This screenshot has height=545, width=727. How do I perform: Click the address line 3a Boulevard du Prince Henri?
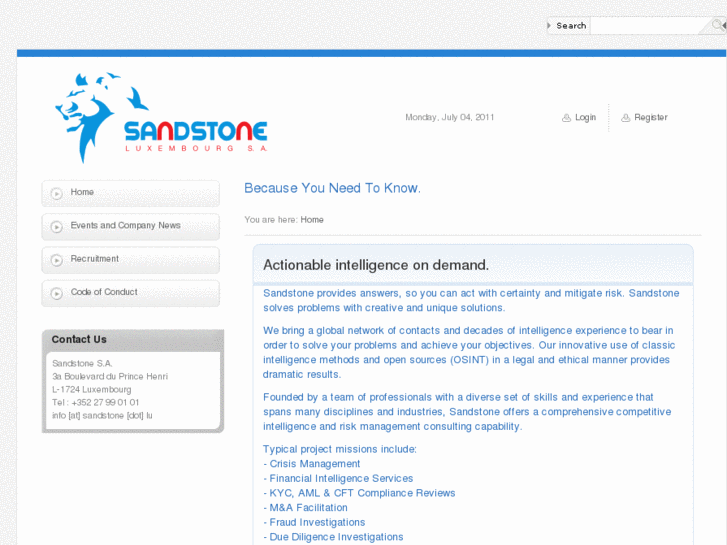point(110,377)
